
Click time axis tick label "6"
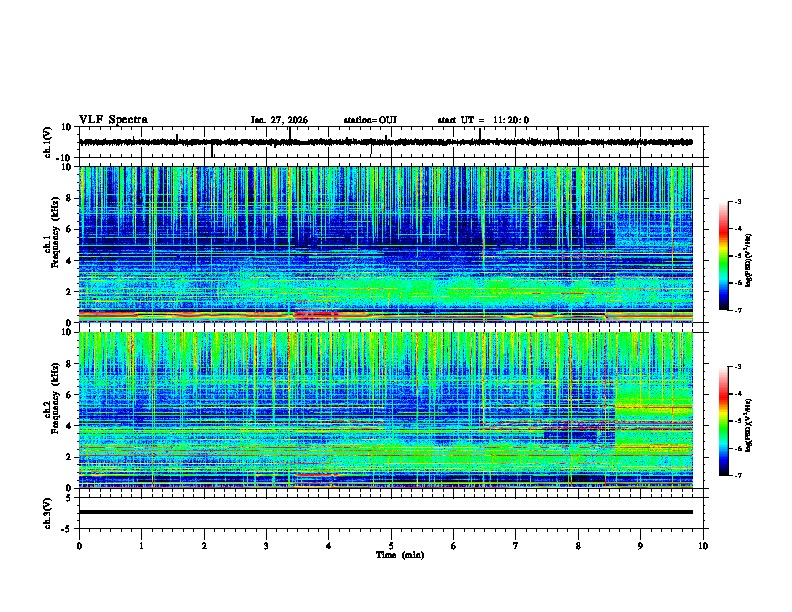coord(454,546)
